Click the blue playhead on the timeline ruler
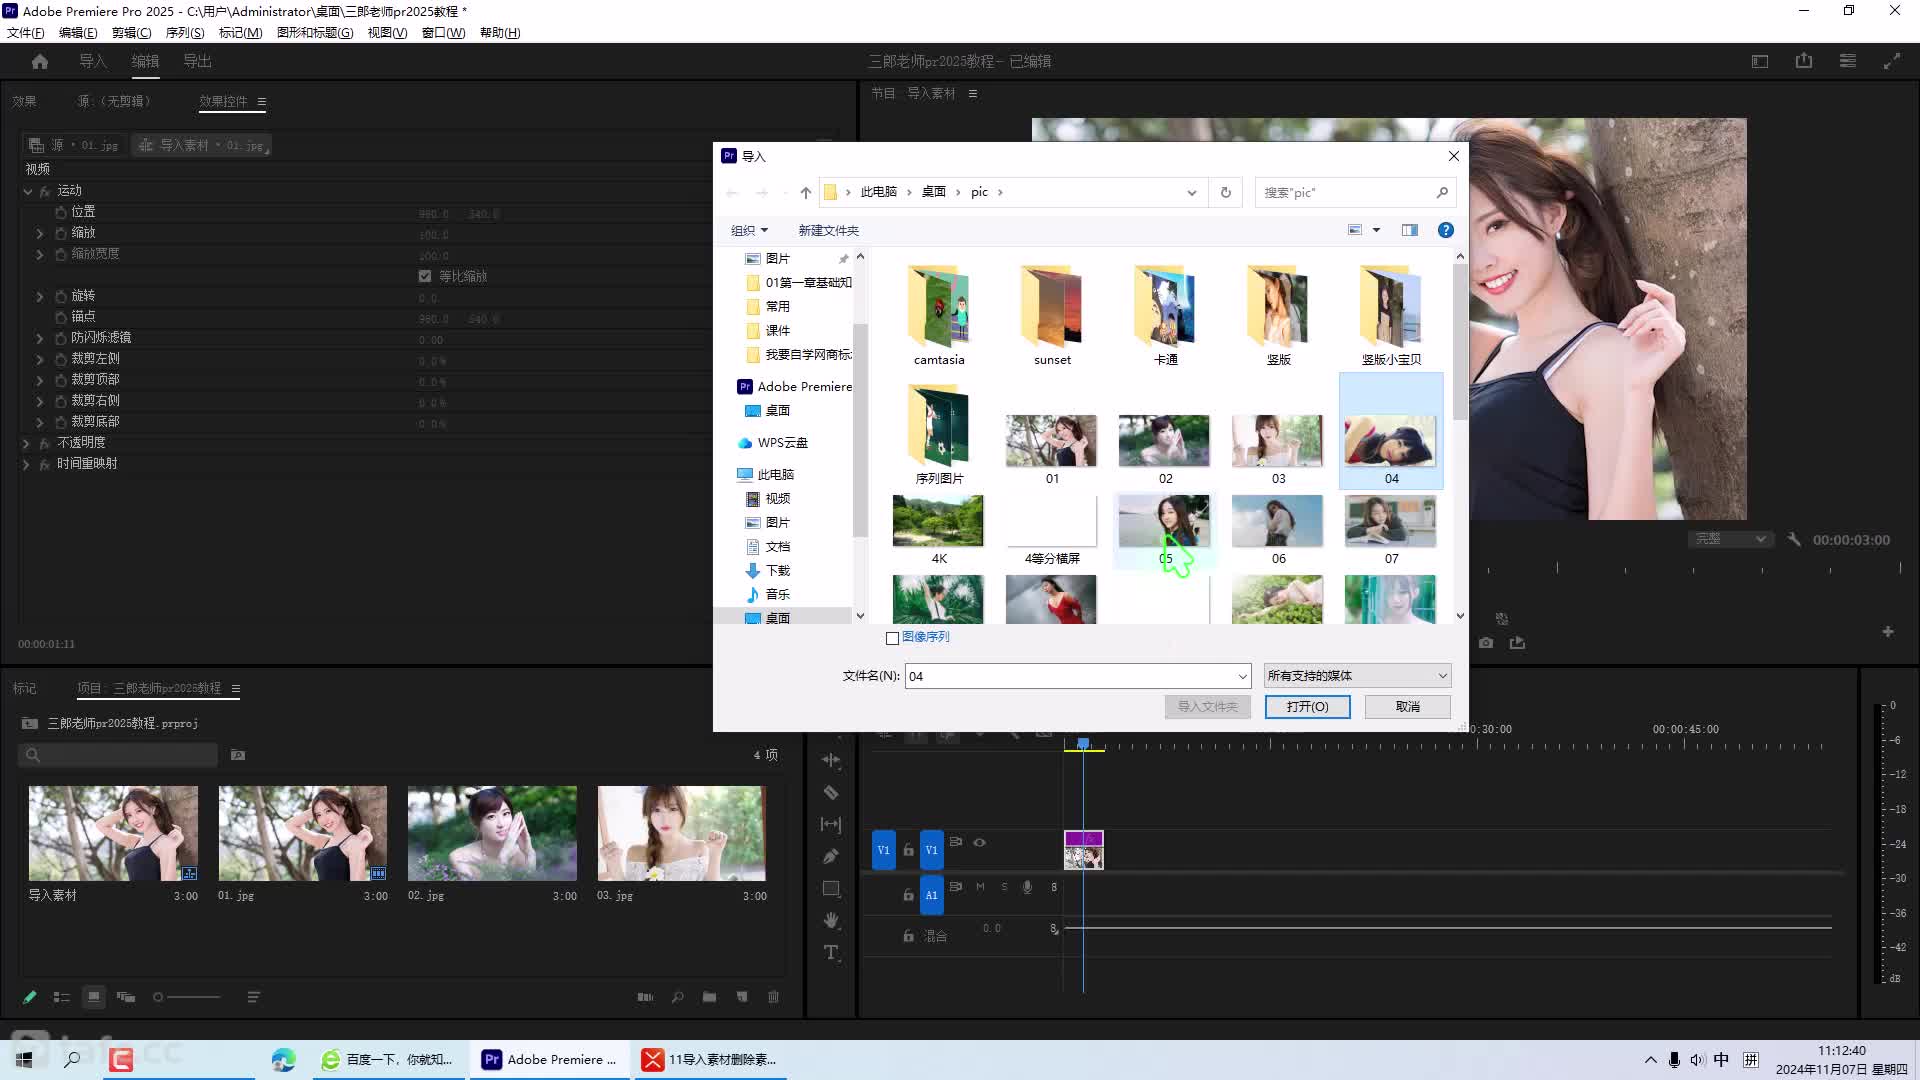This screenshot has height=1080, width=1920. (1083, 743)
